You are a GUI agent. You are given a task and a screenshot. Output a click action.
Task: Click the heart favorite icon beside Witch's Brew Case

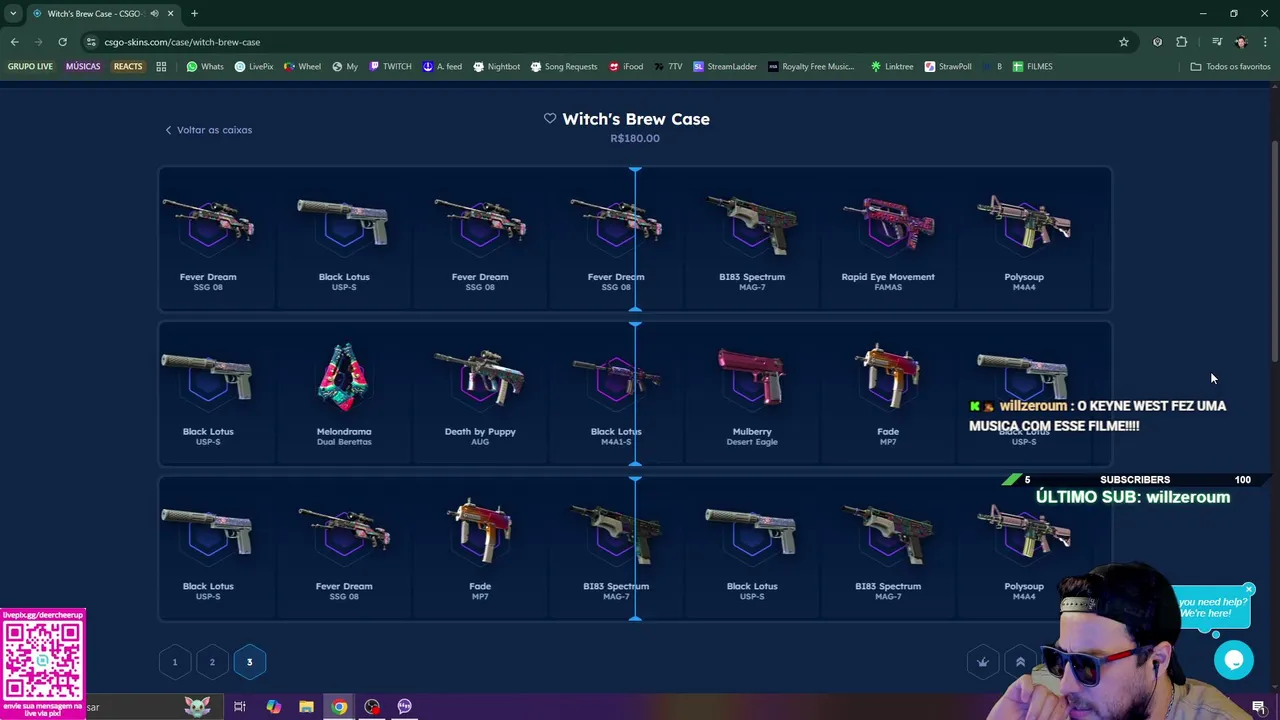(x=550, y=118)
